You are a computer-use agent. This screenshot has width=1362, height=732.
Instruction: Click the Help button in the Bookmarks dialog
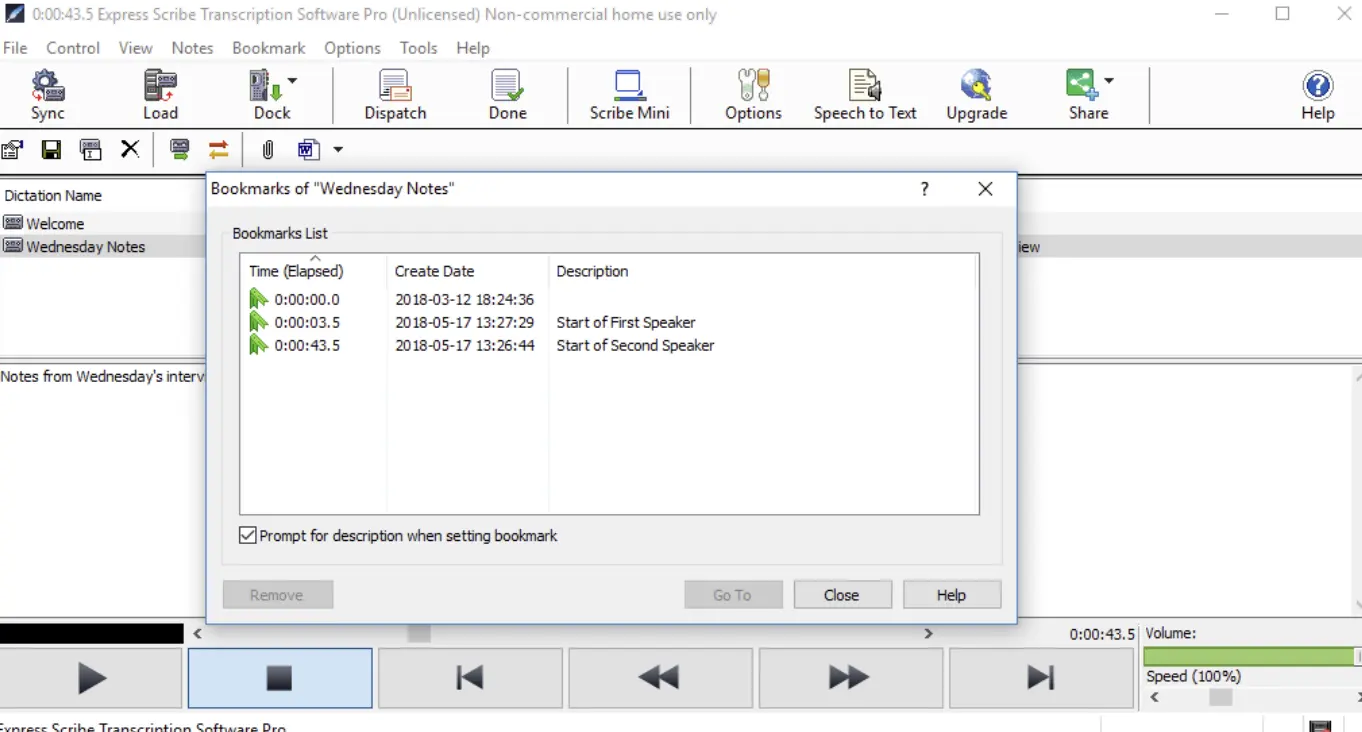(952, 595)
